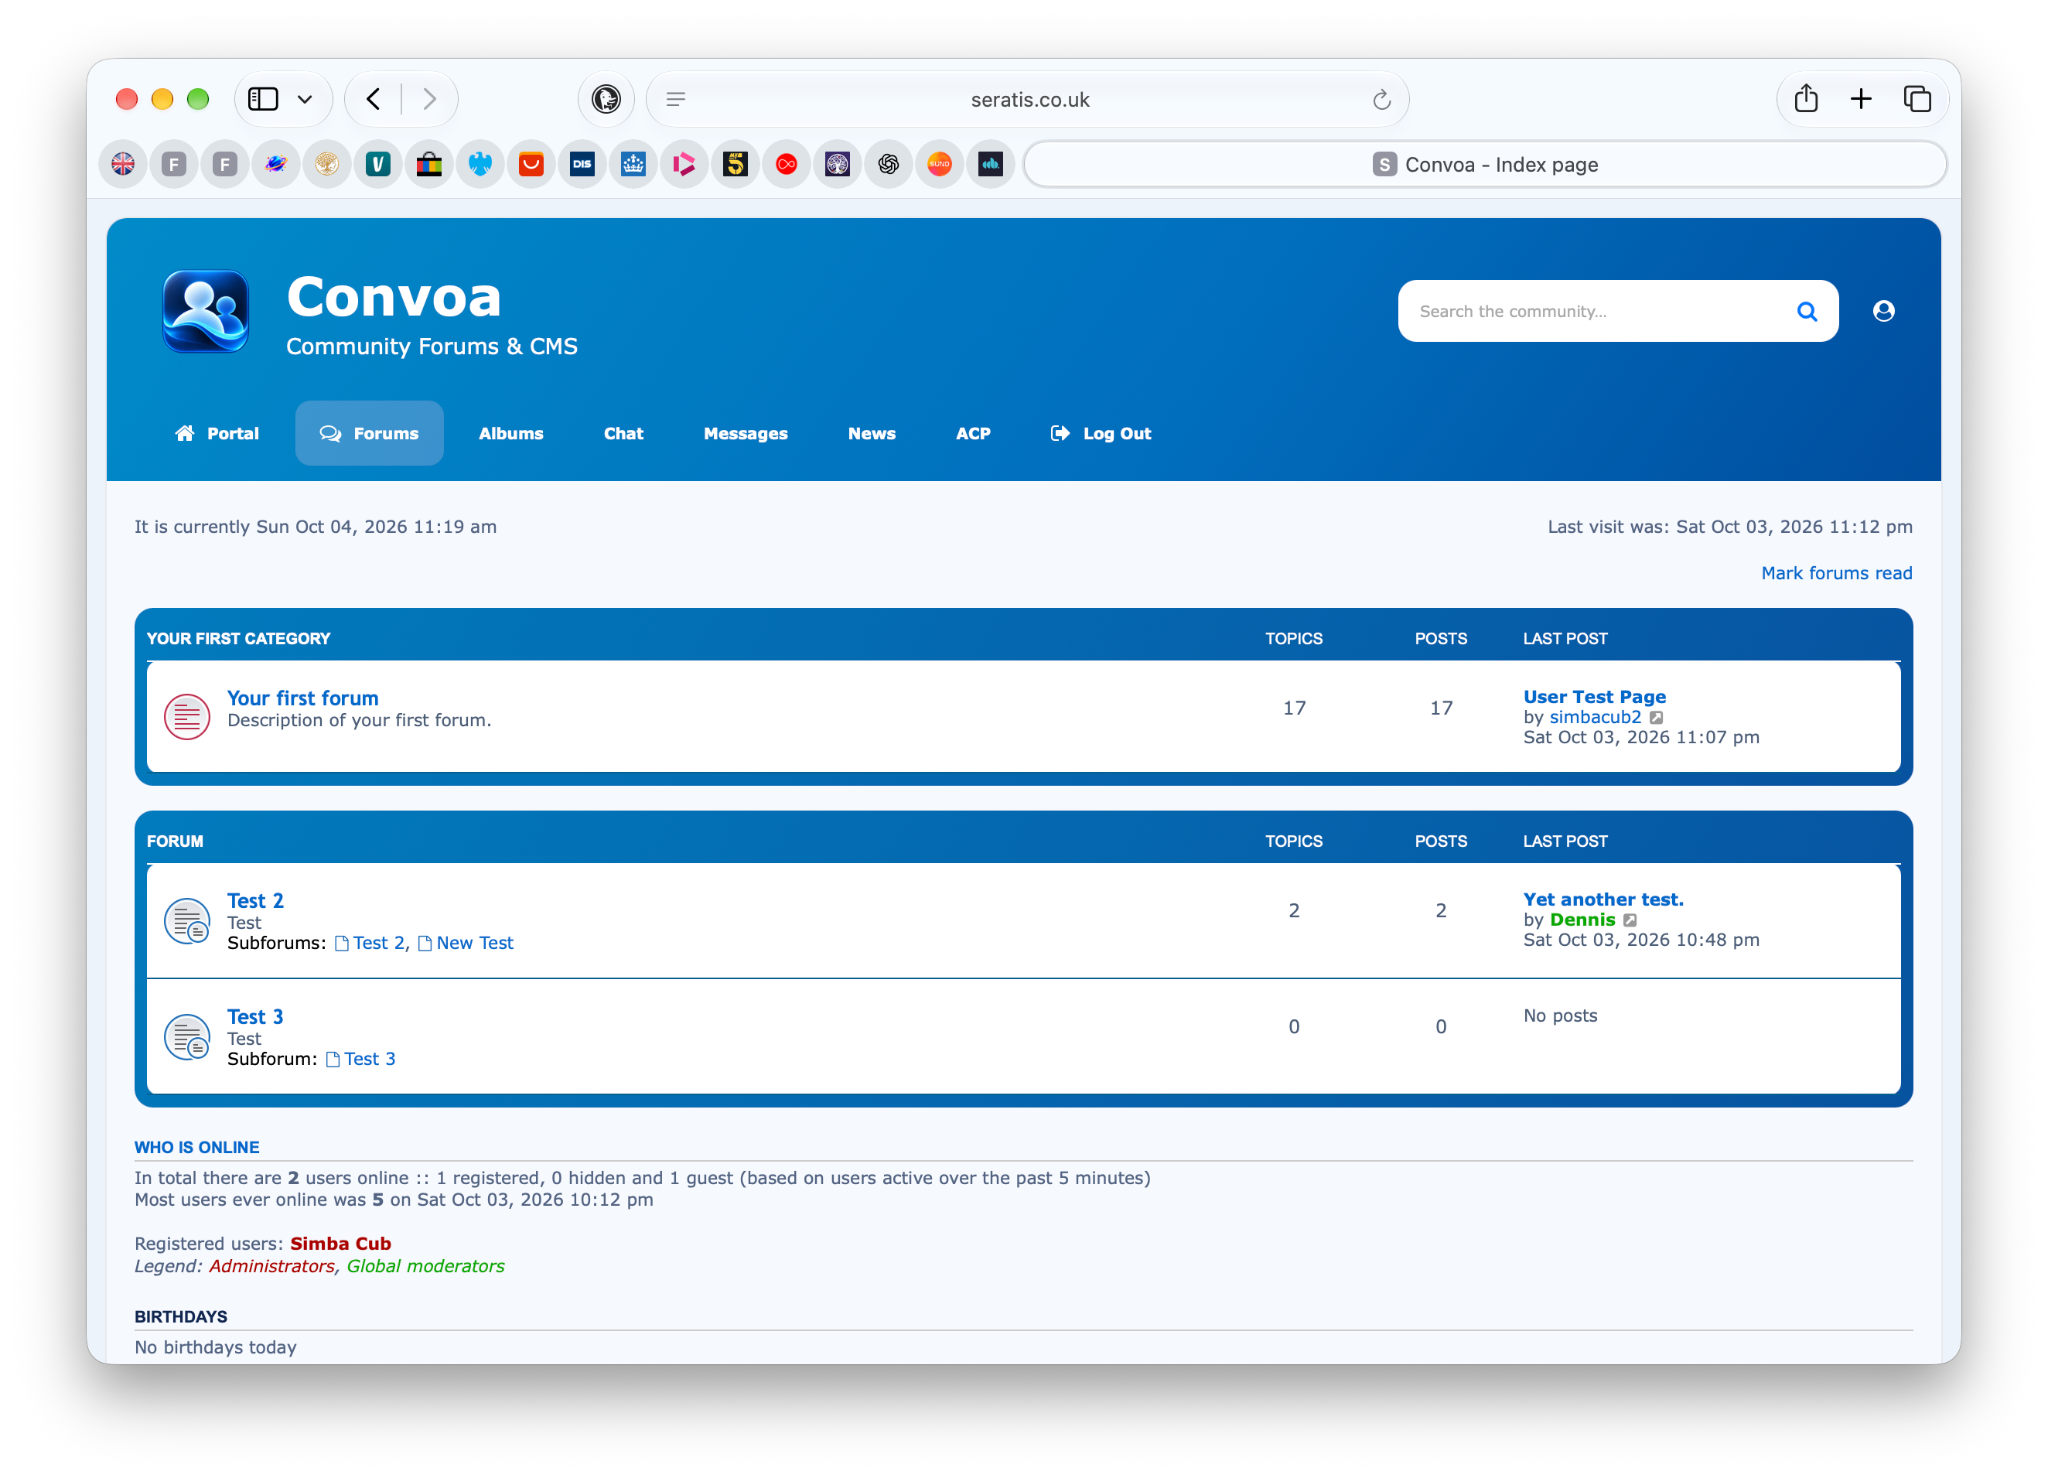Click Mark forums read link
The width and height of the screenshot is (2048, 1478).
coord(1836,573)
